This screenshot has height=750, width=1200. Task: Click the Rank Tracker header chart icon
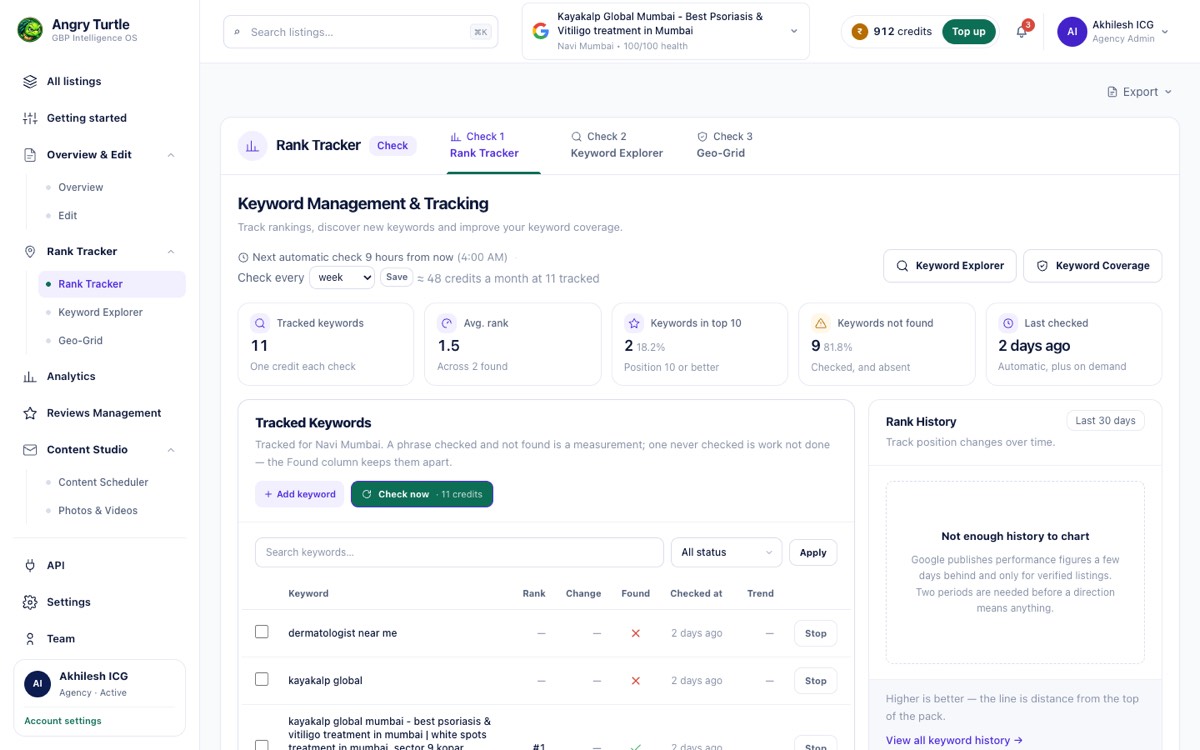(253, 146)
